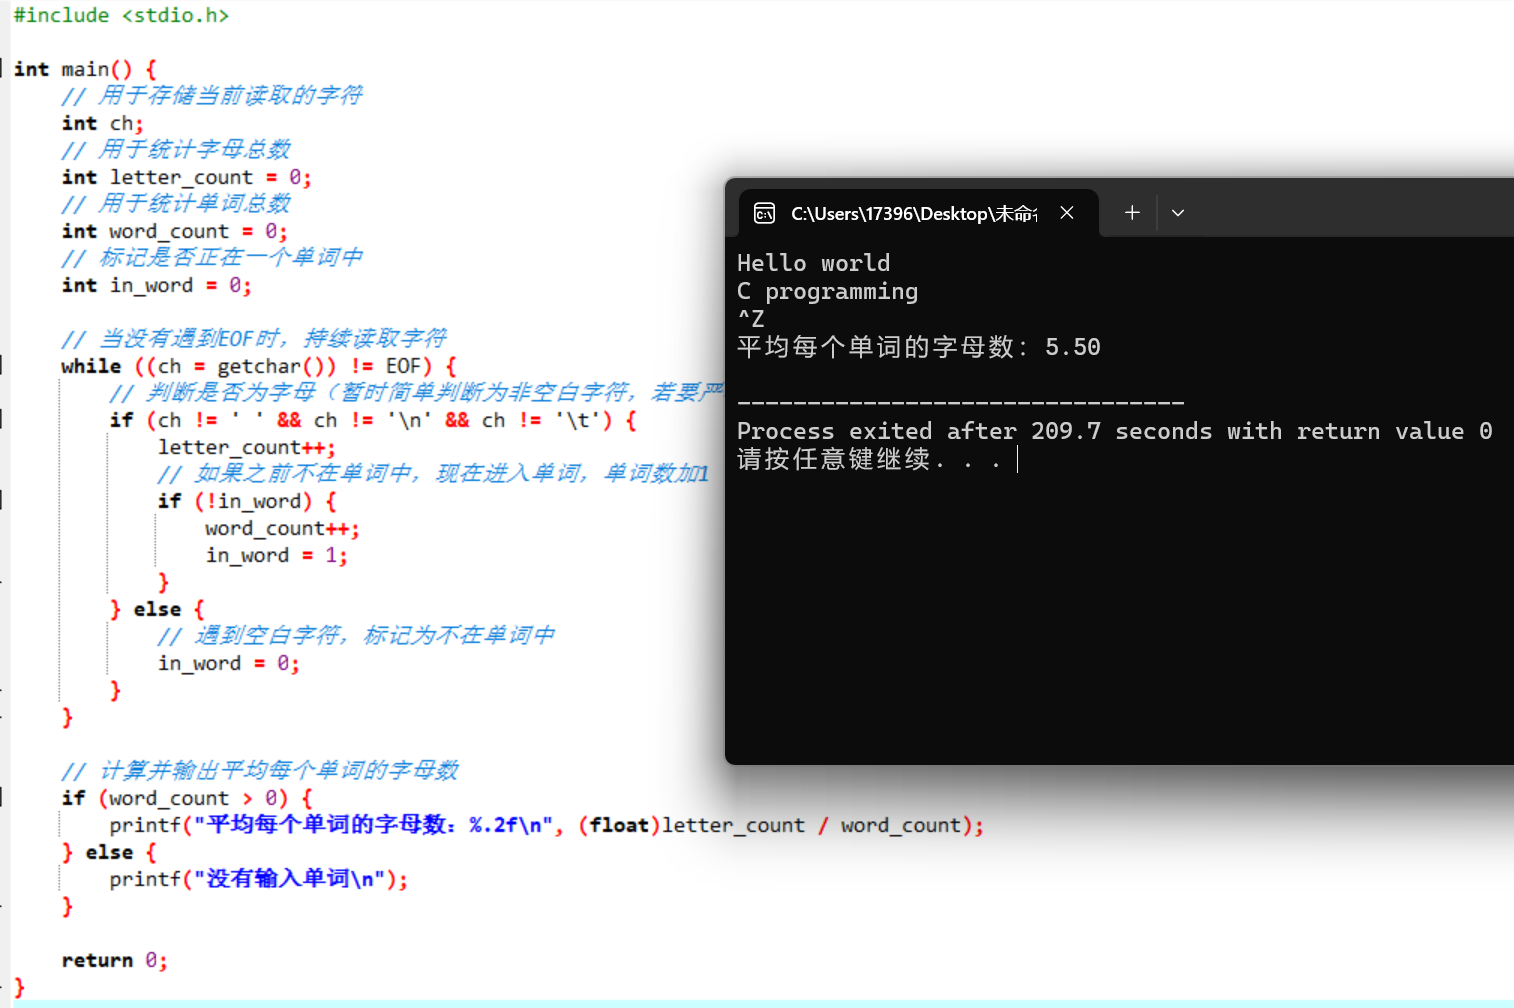
Task: Click the "int letter_count = 0;" declaration
Action: point(186,177)
